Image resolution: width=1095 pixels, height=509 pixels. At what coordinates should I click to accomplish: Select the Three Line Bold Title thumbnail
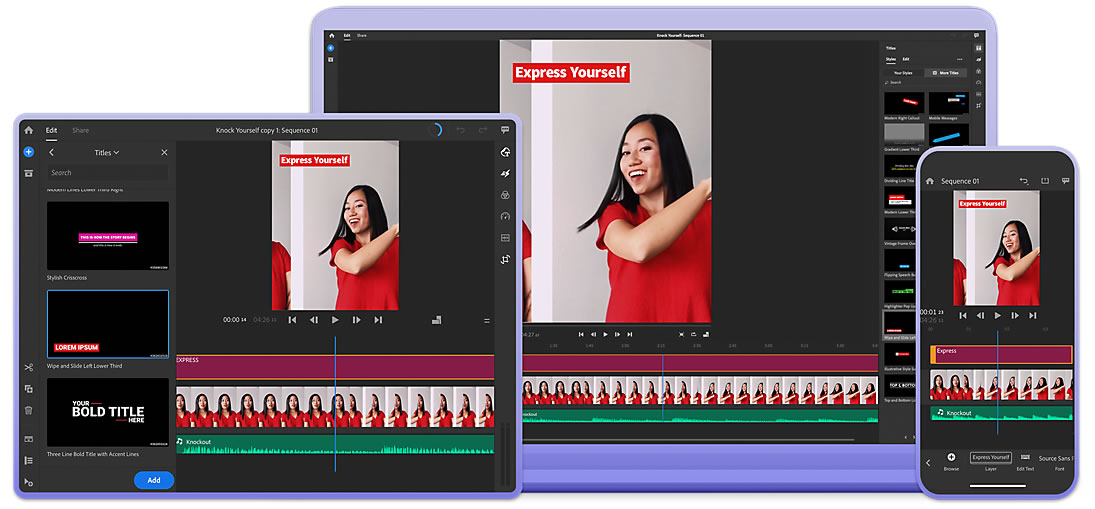pos(108,412)
